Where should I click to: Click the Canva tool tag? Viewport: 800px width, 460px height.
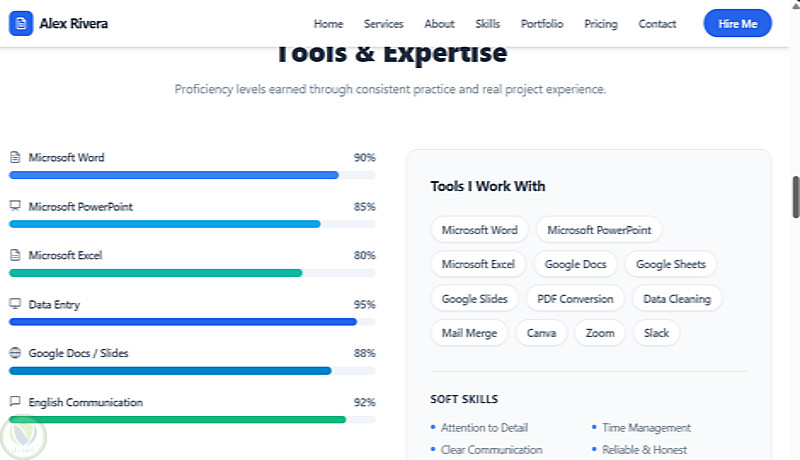(541, 333)
